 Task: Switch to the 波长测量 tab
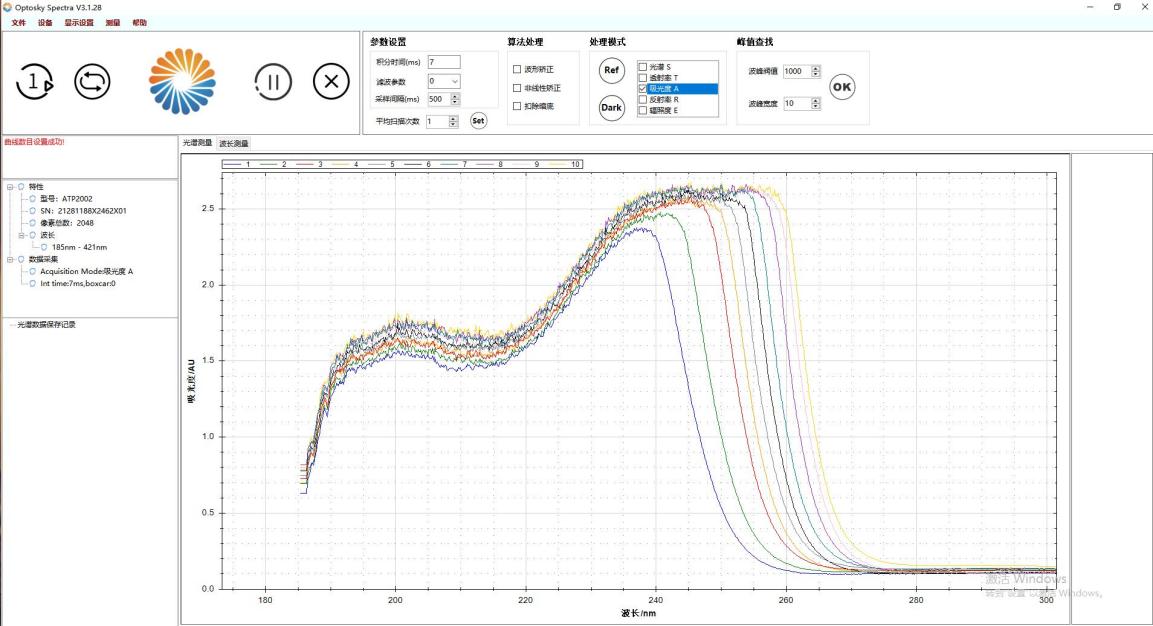[x=234, y=144]
